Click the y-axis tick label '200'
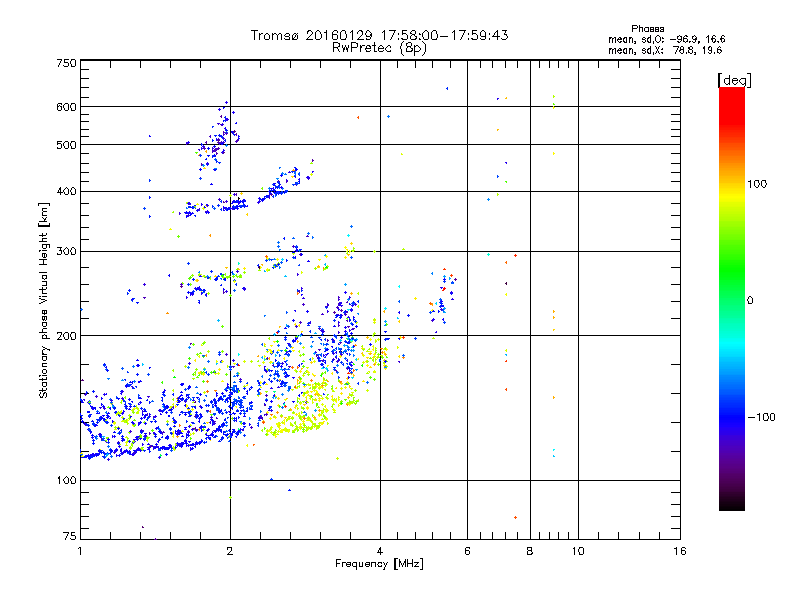The height and width of the screenshot is (600, 800). (66, 336)
